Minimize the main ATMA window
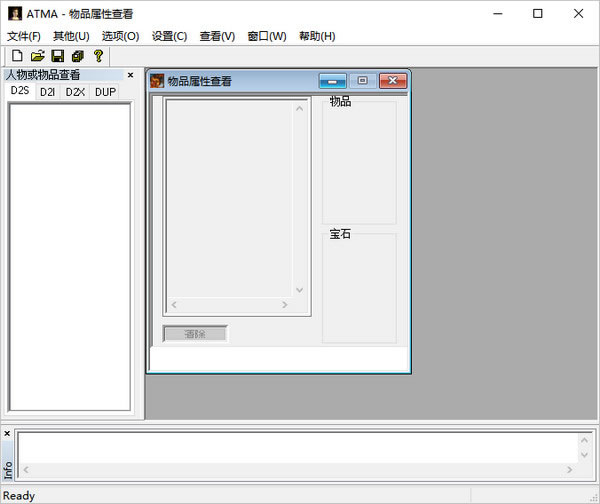This screenshot has height=504, width=600. click(498, 14)
